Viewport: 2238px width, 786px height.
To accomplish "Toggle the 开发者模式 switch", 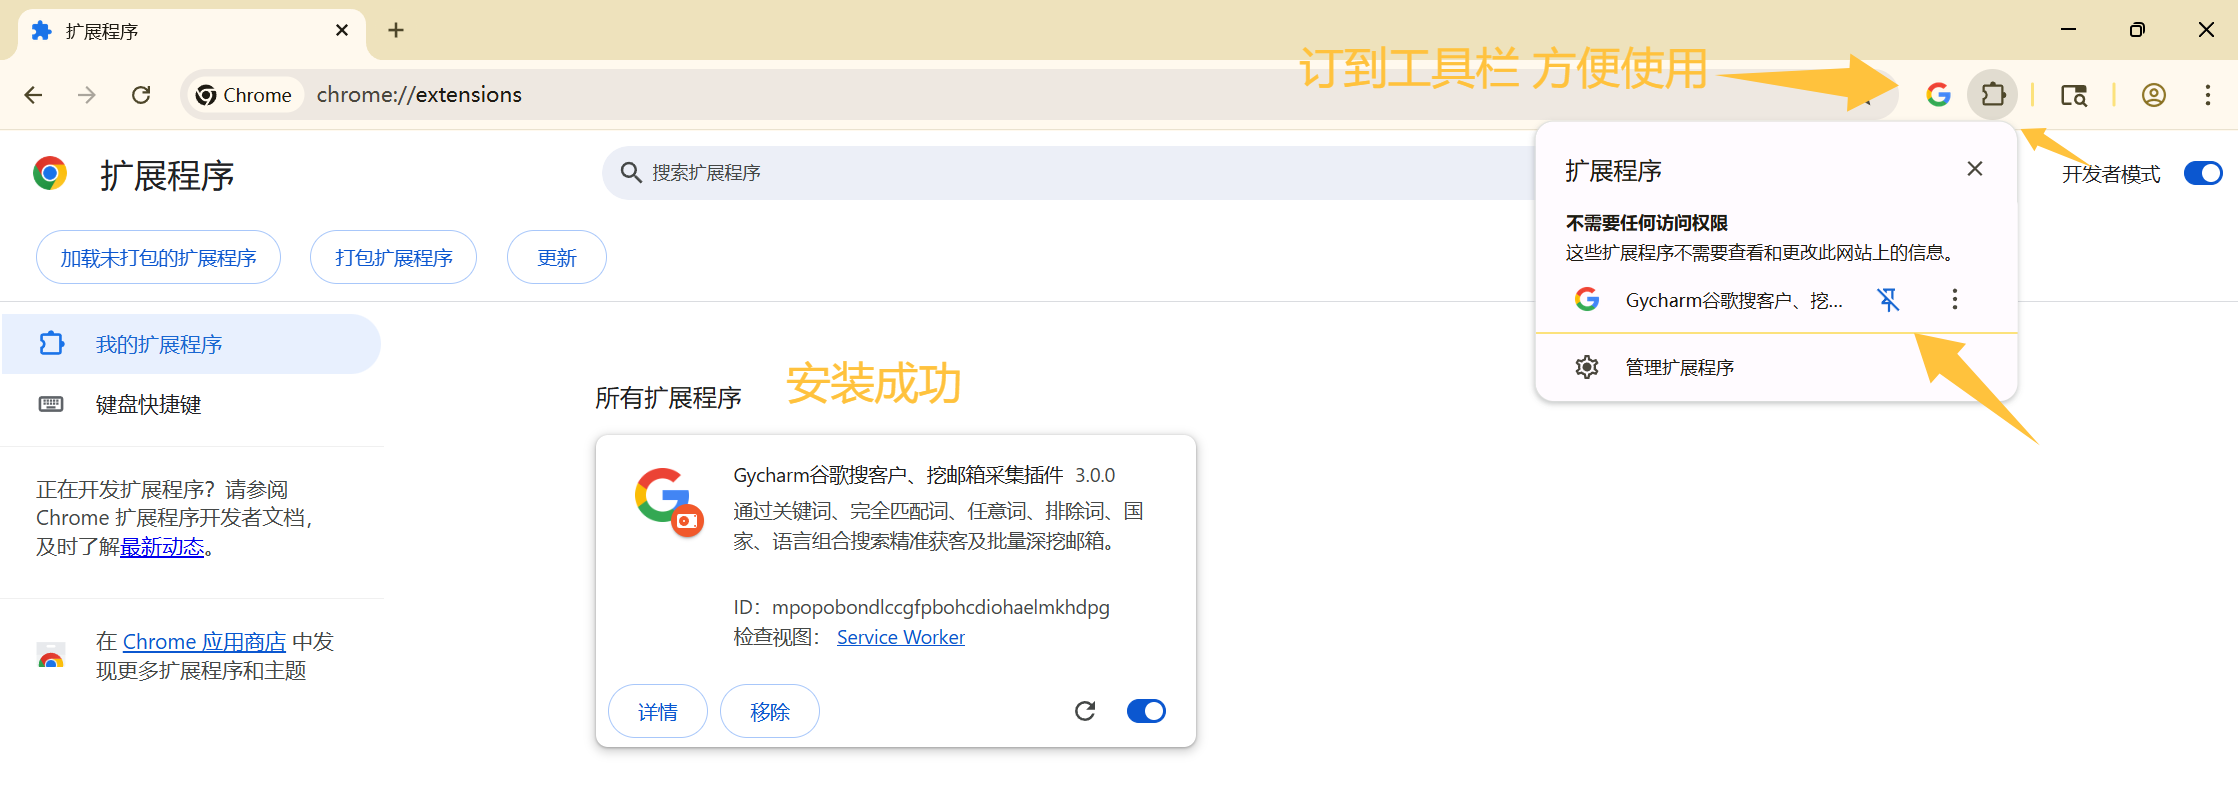I will (x=2203, y=173).
